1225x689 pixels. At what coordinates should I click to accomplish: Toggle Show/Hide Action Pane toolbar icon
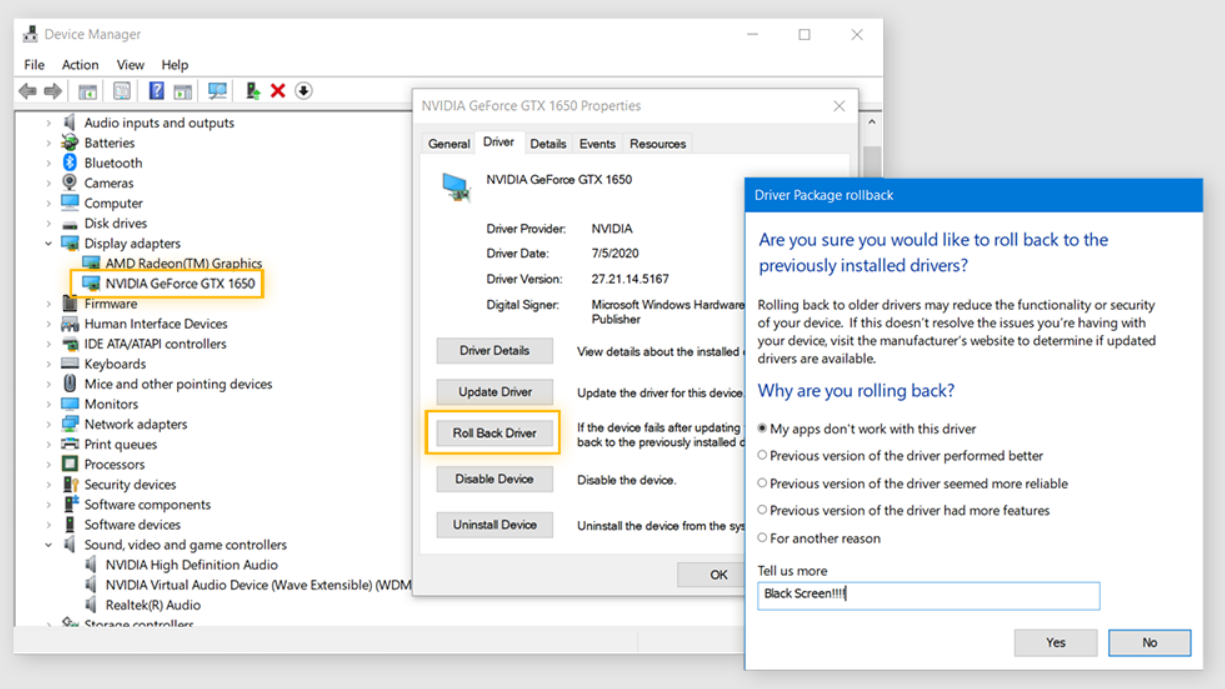tap(182, 91)
